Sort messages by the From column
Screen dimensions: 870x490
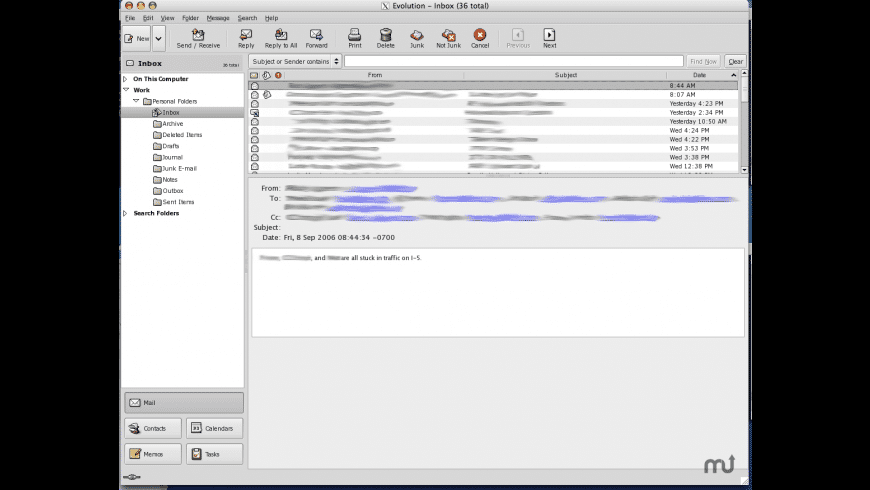pos(375,75)
